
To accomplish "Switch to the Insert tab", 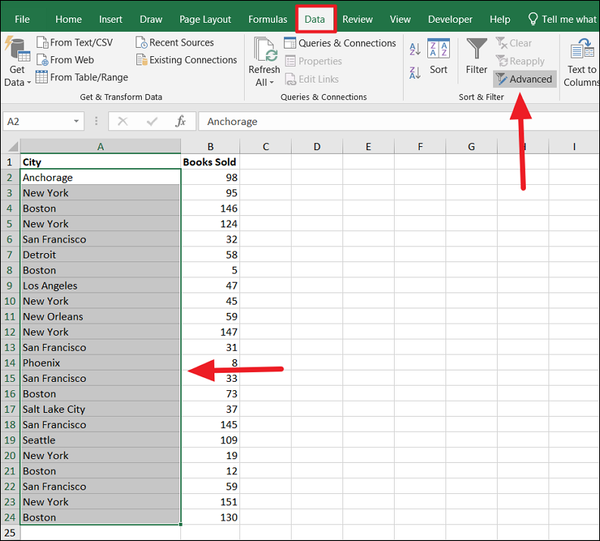I will tap(111, 19).
